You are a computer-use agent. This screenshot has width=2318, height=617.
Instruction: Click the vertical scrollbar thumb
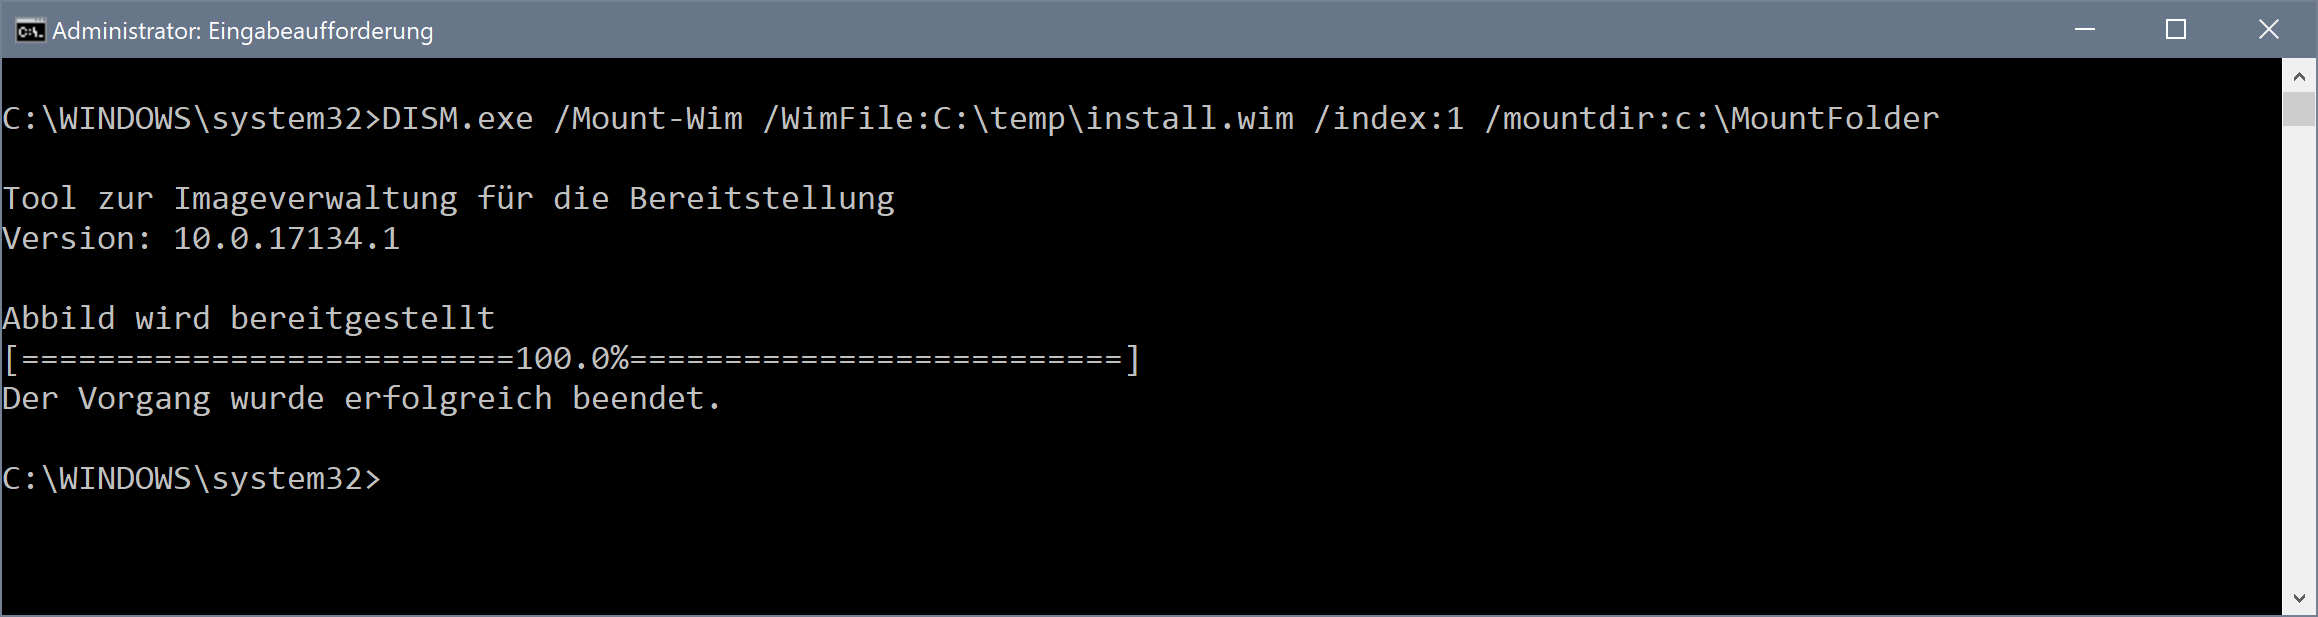[2298, 108]
